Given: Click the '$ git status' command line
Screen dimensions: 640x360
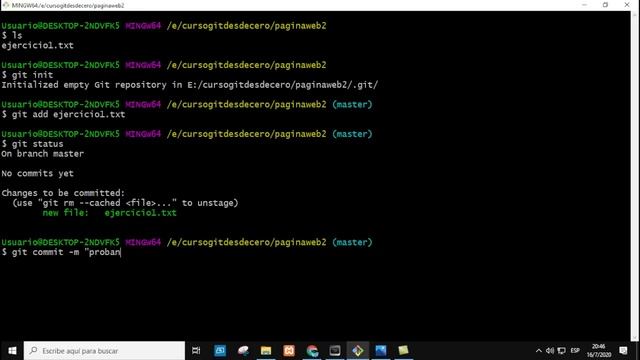Looking at the screenshot, I should point(32,144).
